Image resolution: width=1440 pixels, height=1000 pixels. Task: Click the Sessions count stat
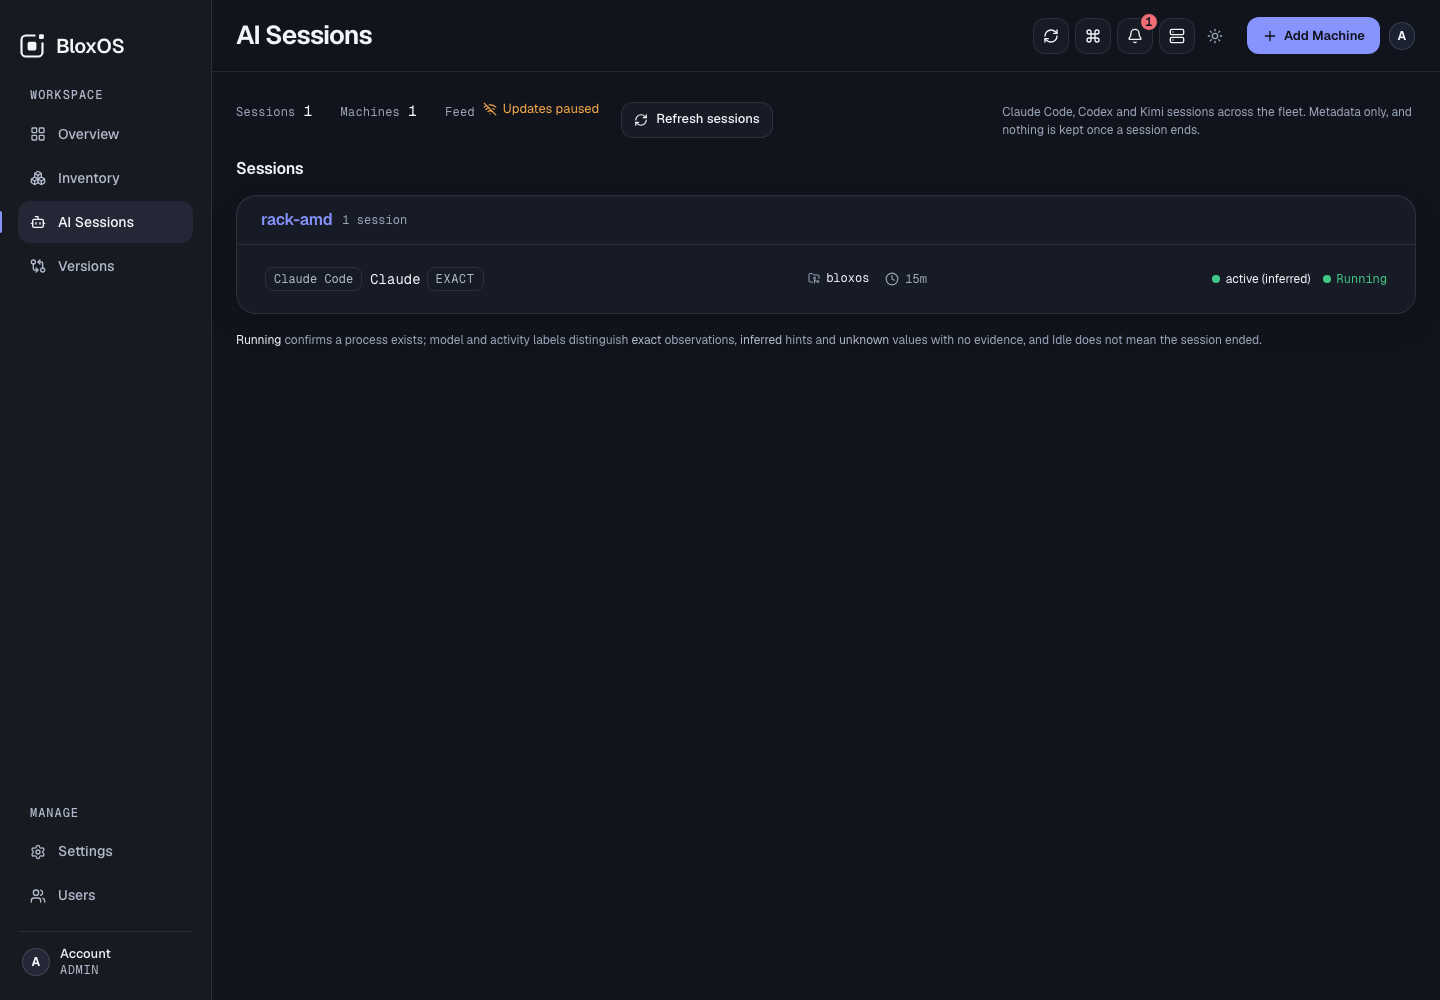point(274,111)
